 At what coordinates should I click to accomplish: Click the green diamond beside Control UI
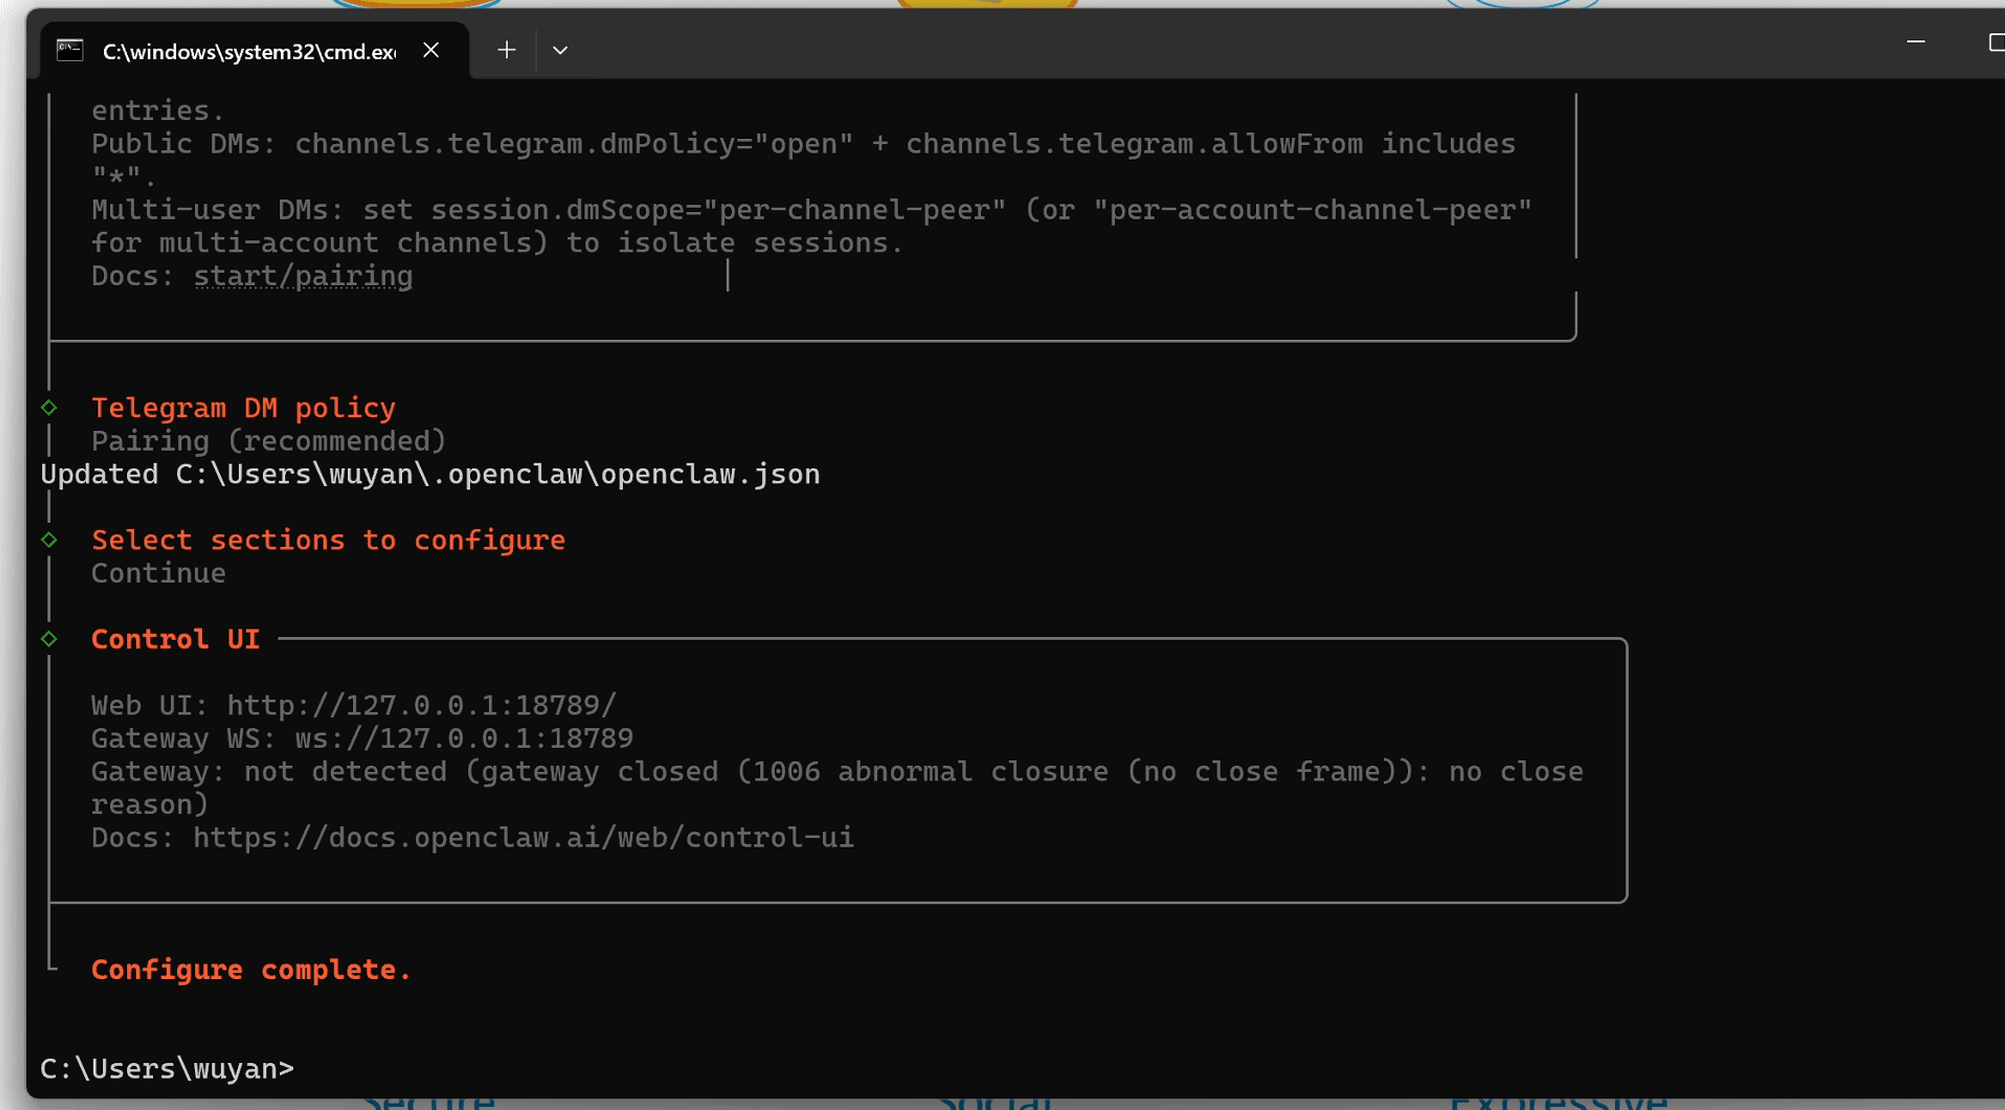(49, 639)
